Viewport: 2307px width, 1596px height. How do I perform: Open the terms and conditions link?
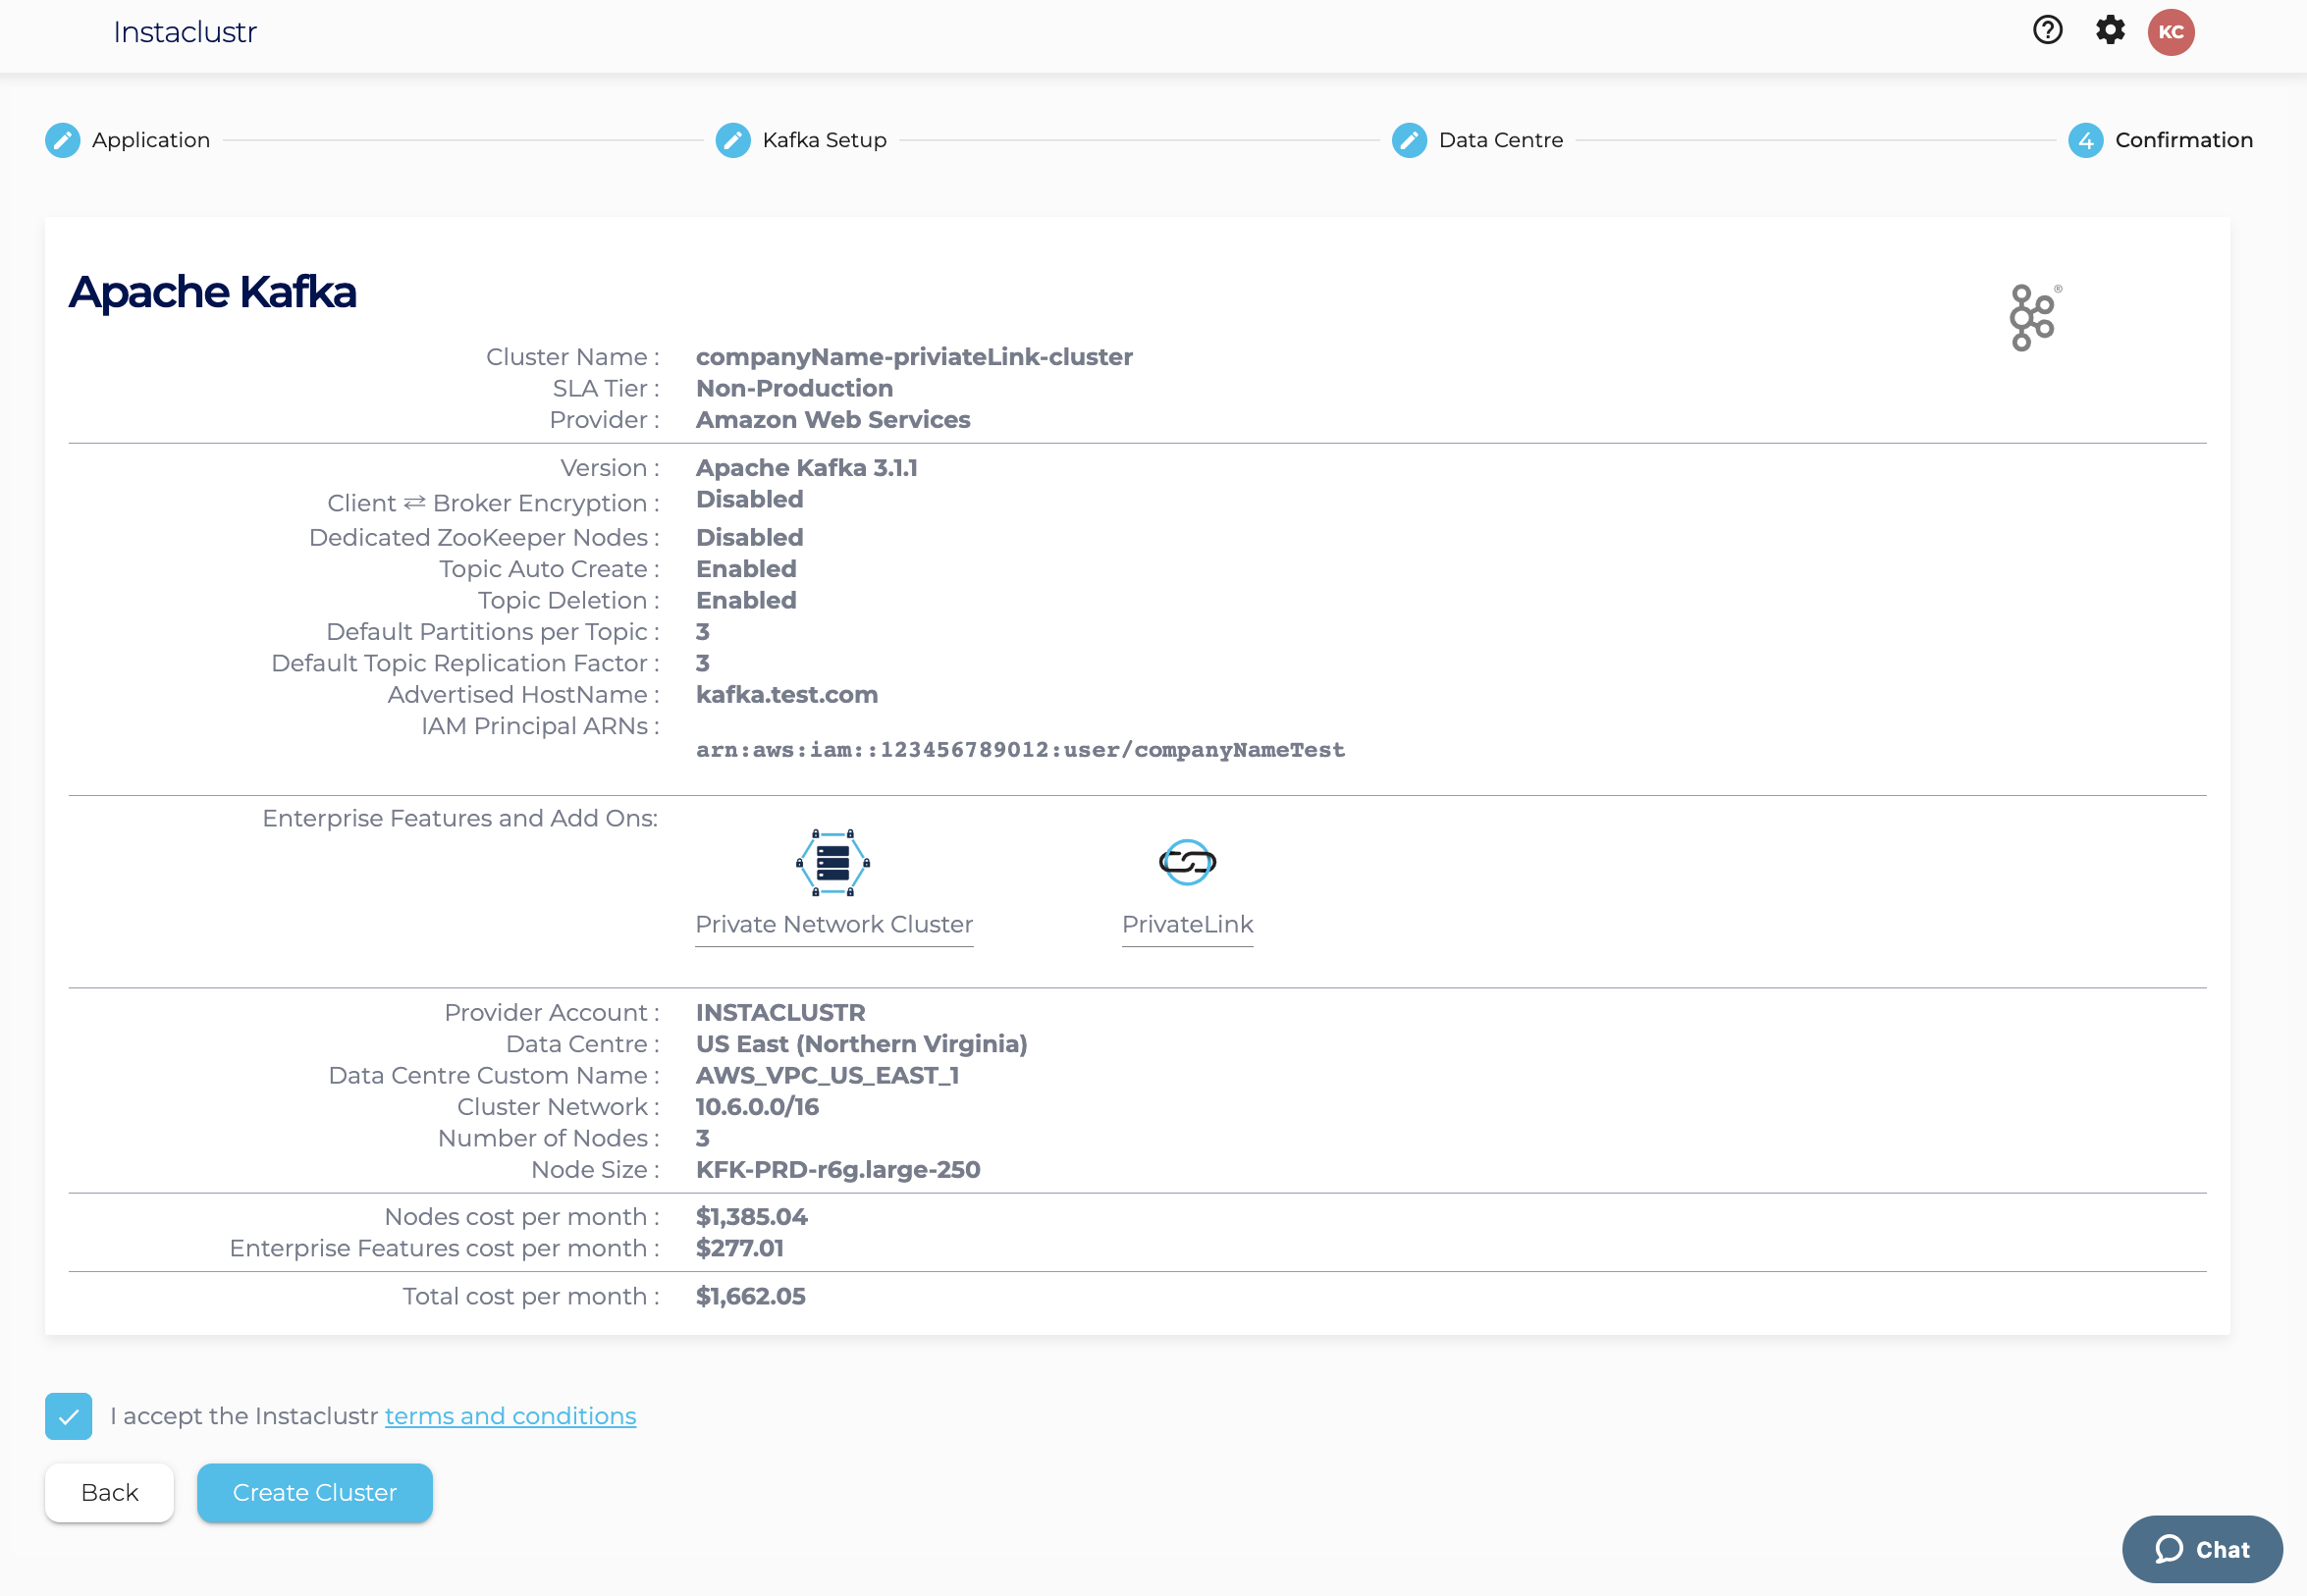(510, 1416)
